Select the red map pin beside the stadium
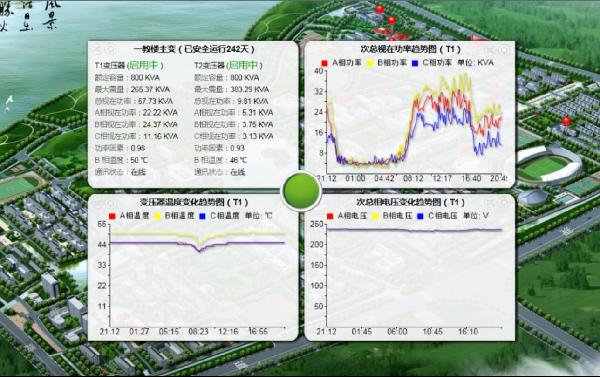Viewport: 600px width, 377px height. coord(566,122)
